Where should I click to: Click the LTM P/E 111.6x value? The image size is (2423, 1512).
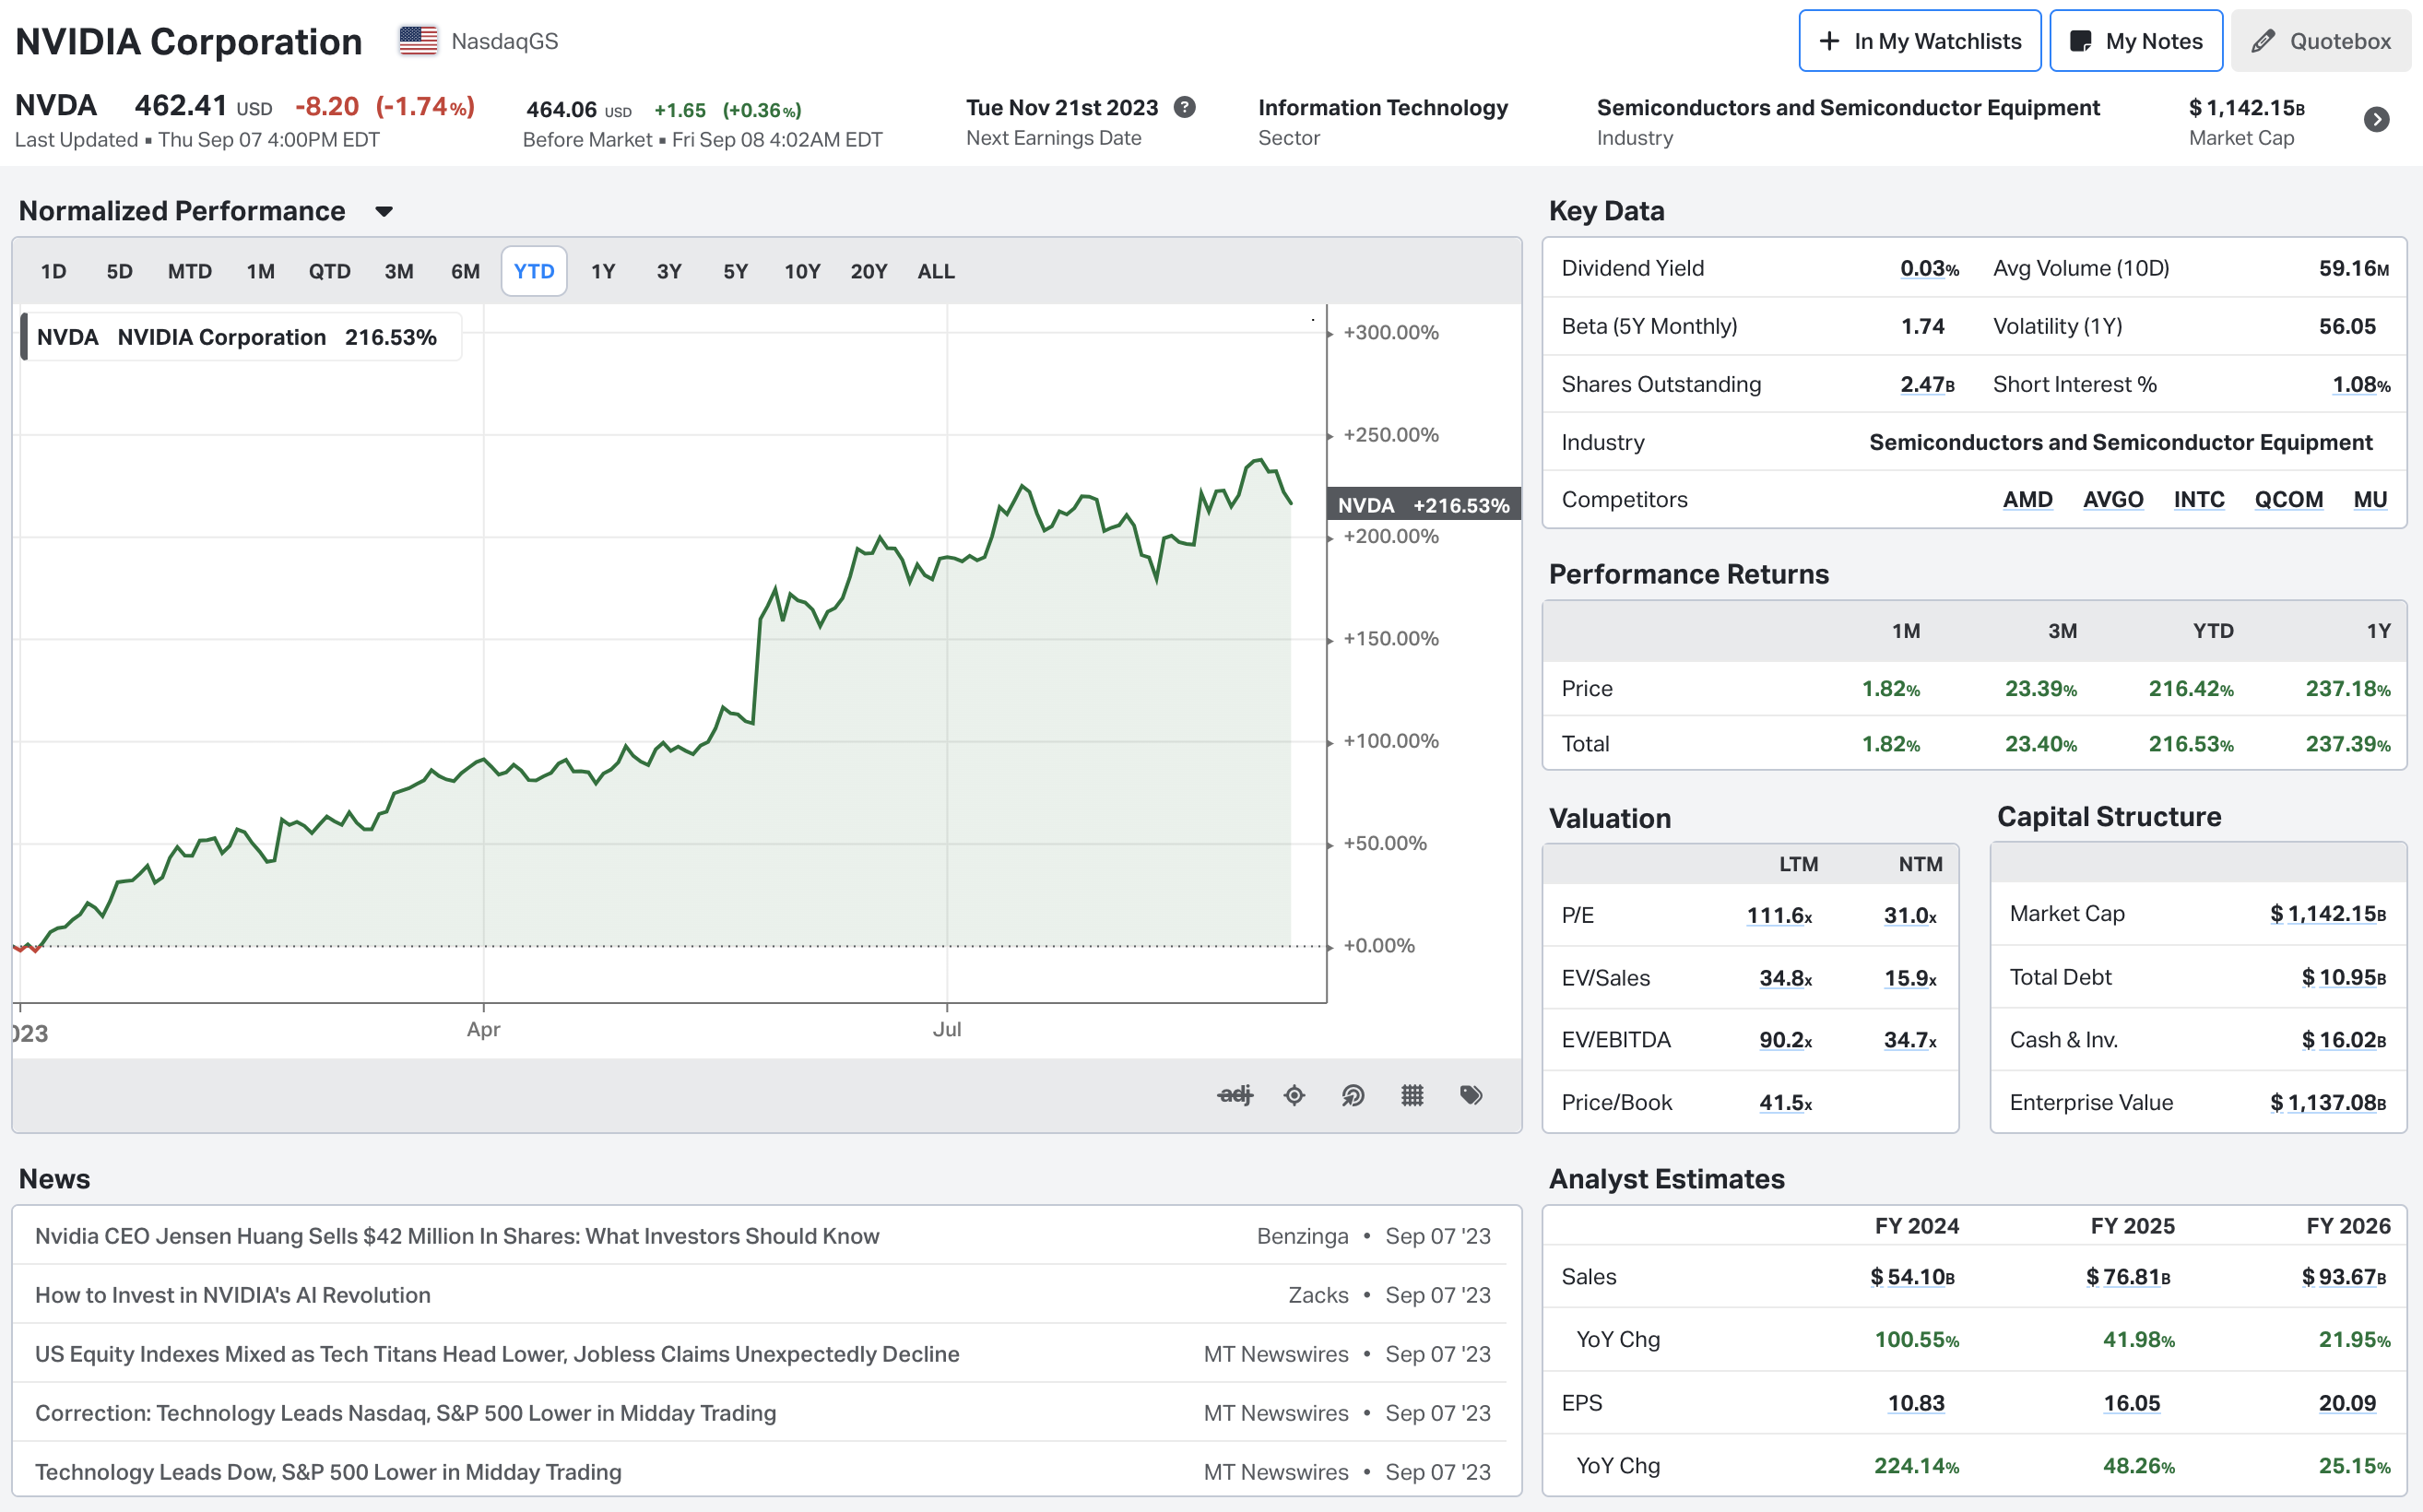pyautogui.click(x=1779, y=915)
